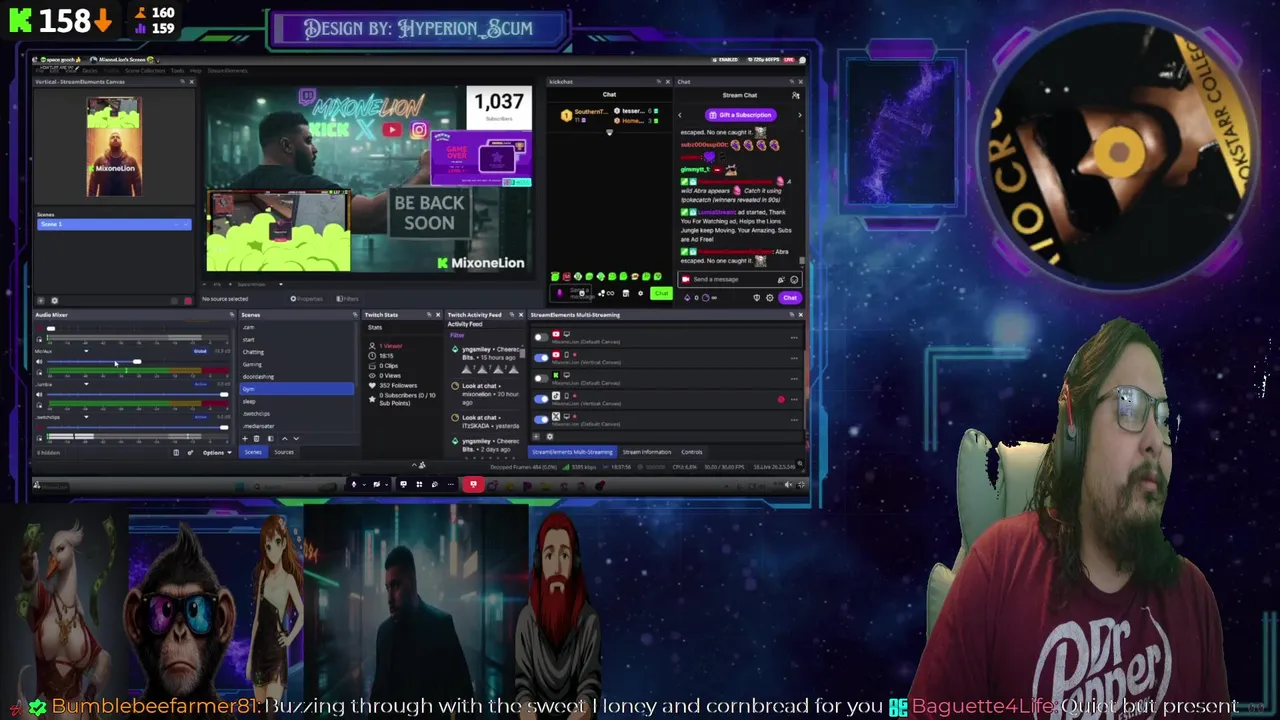
Task: Click Gift a Subscription button
Action: coord(741,115)
